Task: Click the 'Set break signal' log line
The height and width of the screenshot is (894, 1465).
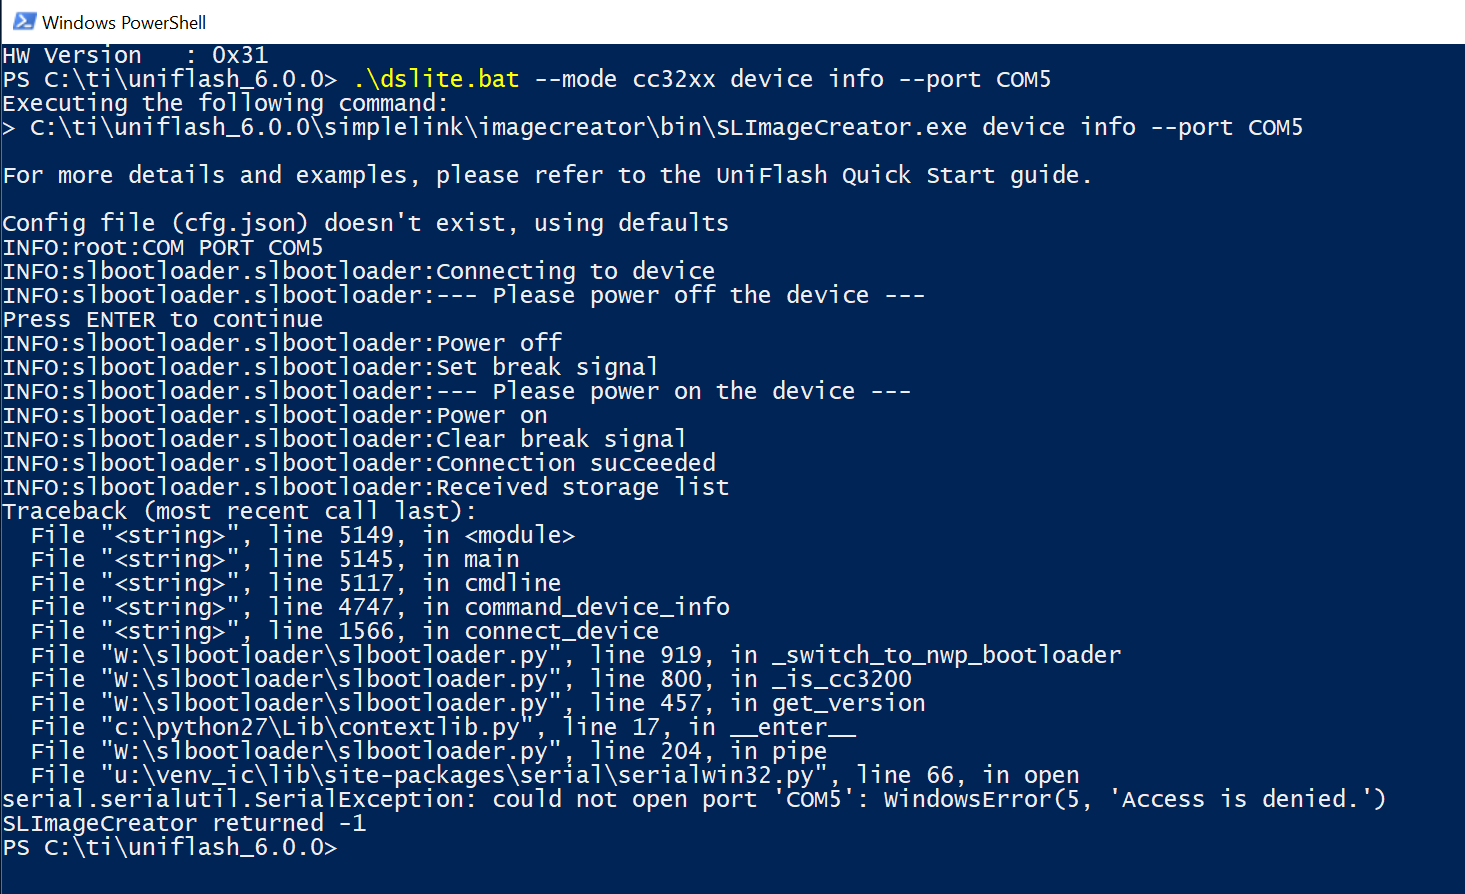Action: [330, 367]
